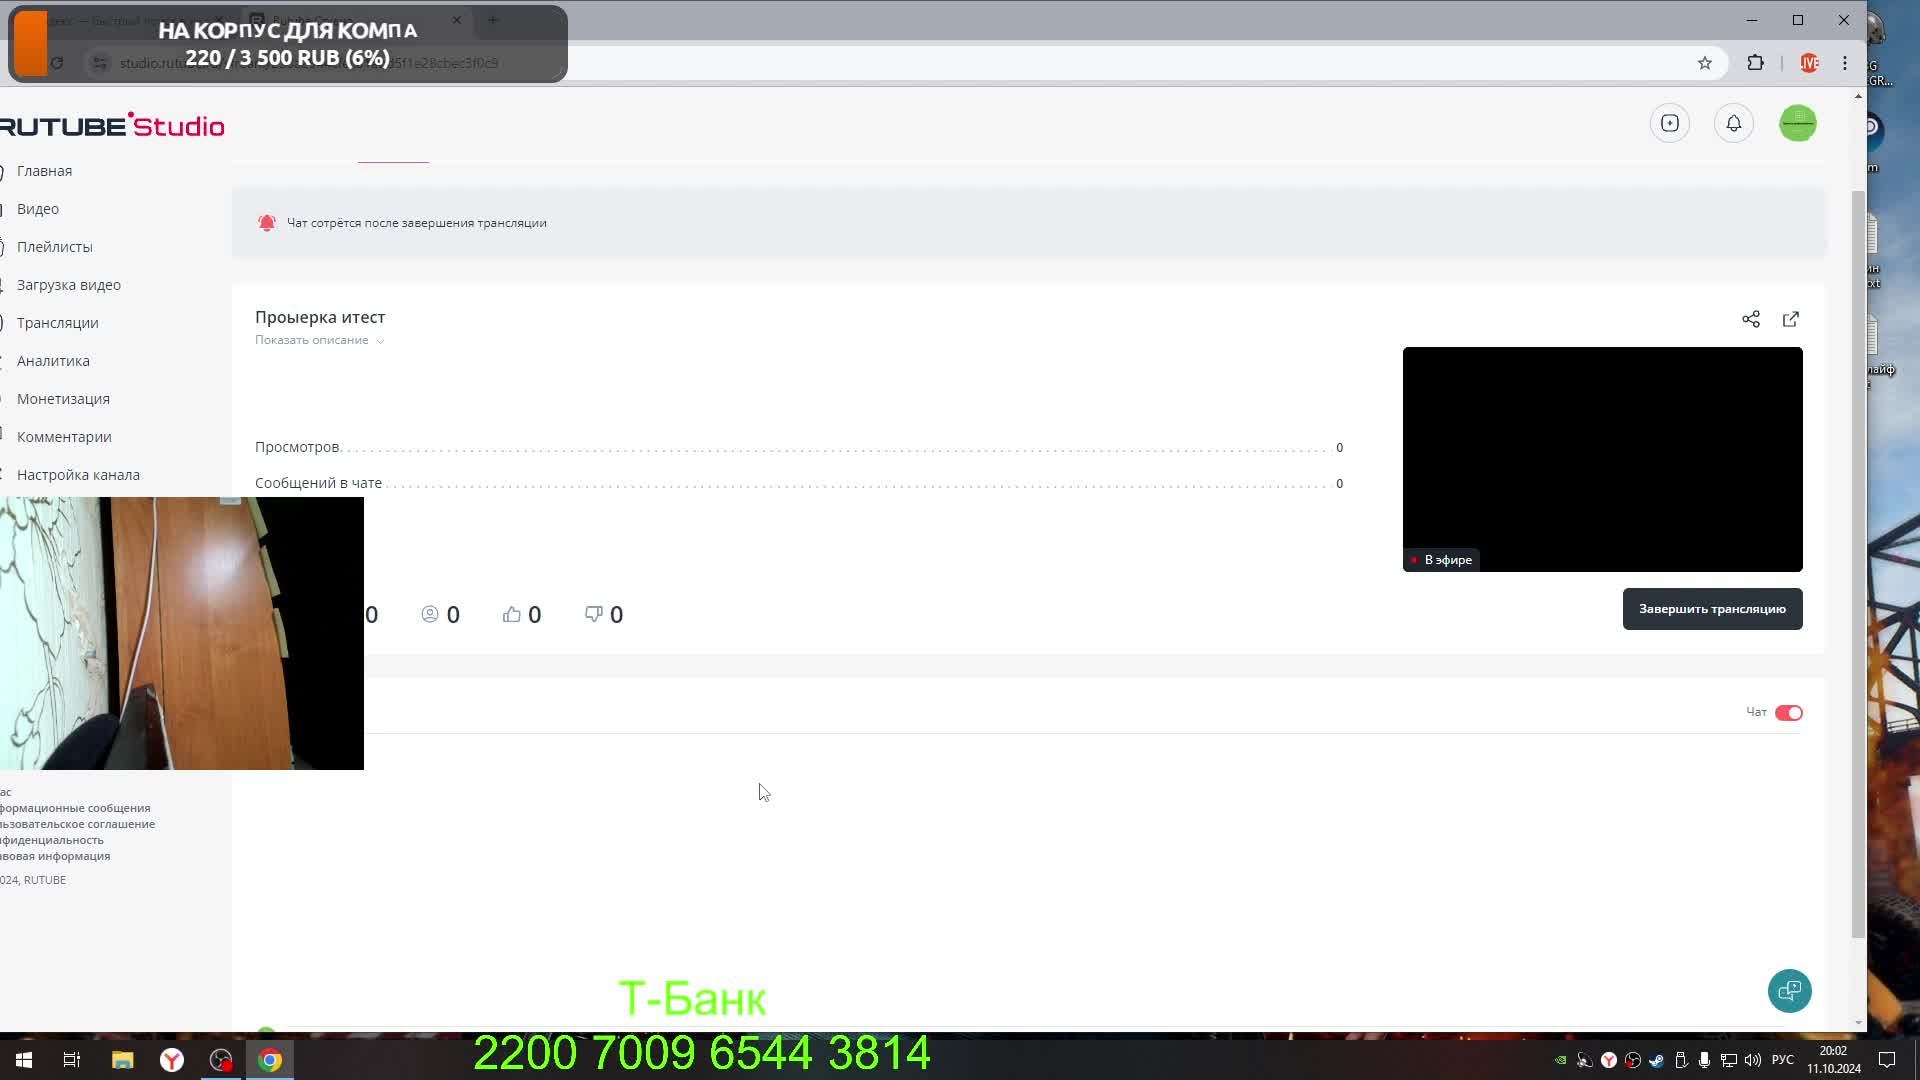Open Правовая информация footer link
1920x1080 pixels.
(55, 856)
